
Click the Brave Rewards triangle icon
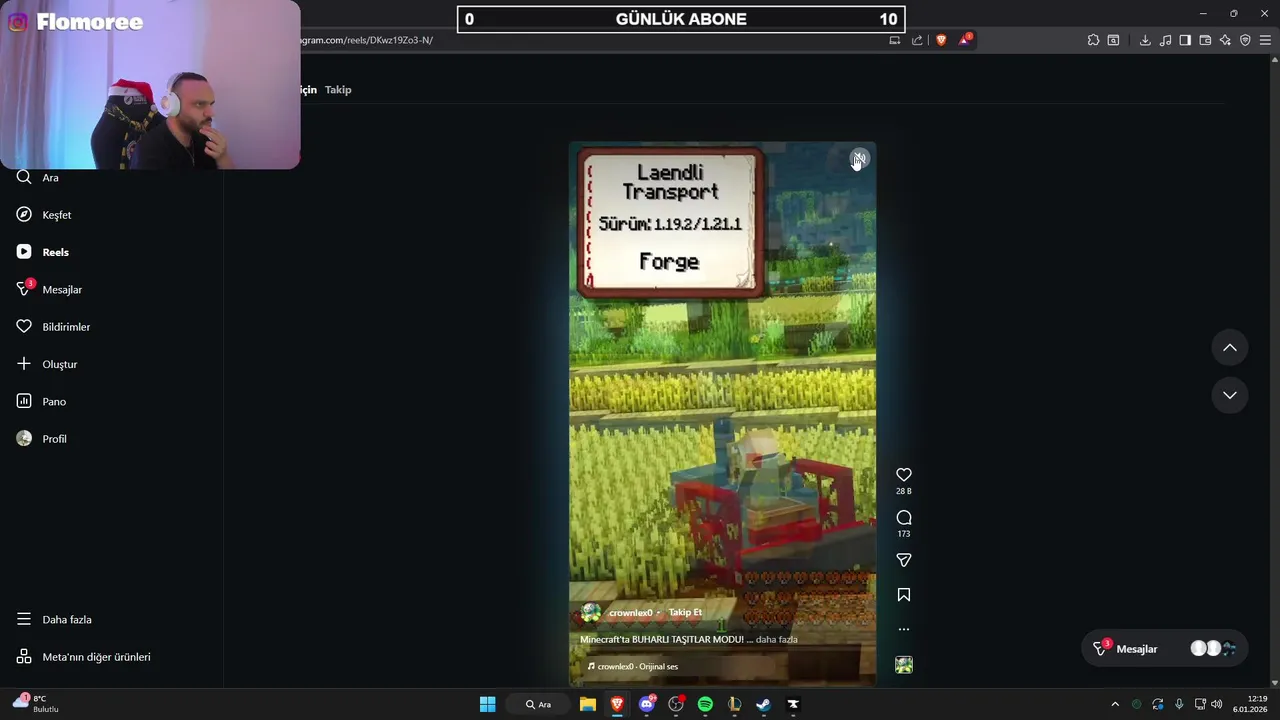coord(964,40)
